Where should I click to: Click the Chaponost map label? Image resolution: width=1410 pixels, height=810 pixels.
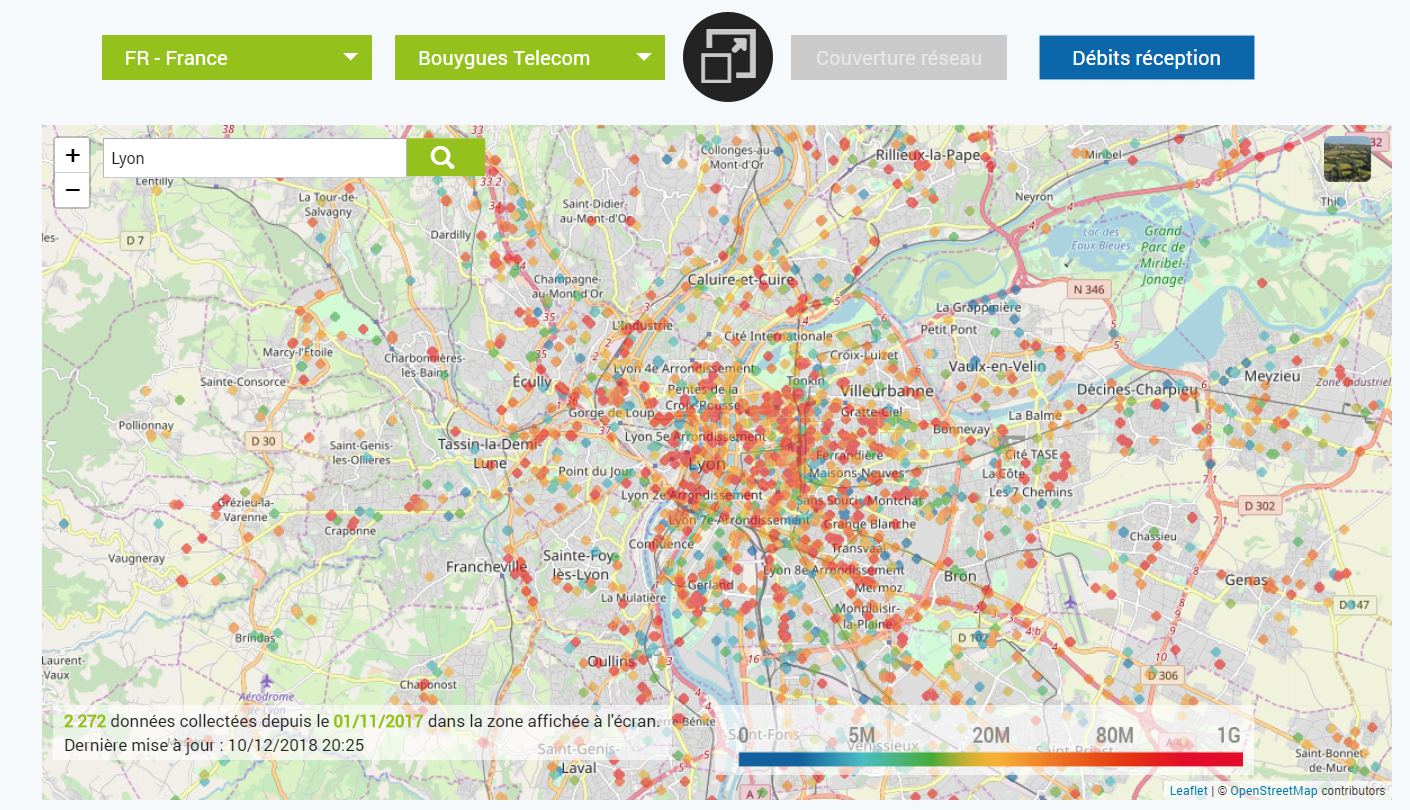pos(428,685)
